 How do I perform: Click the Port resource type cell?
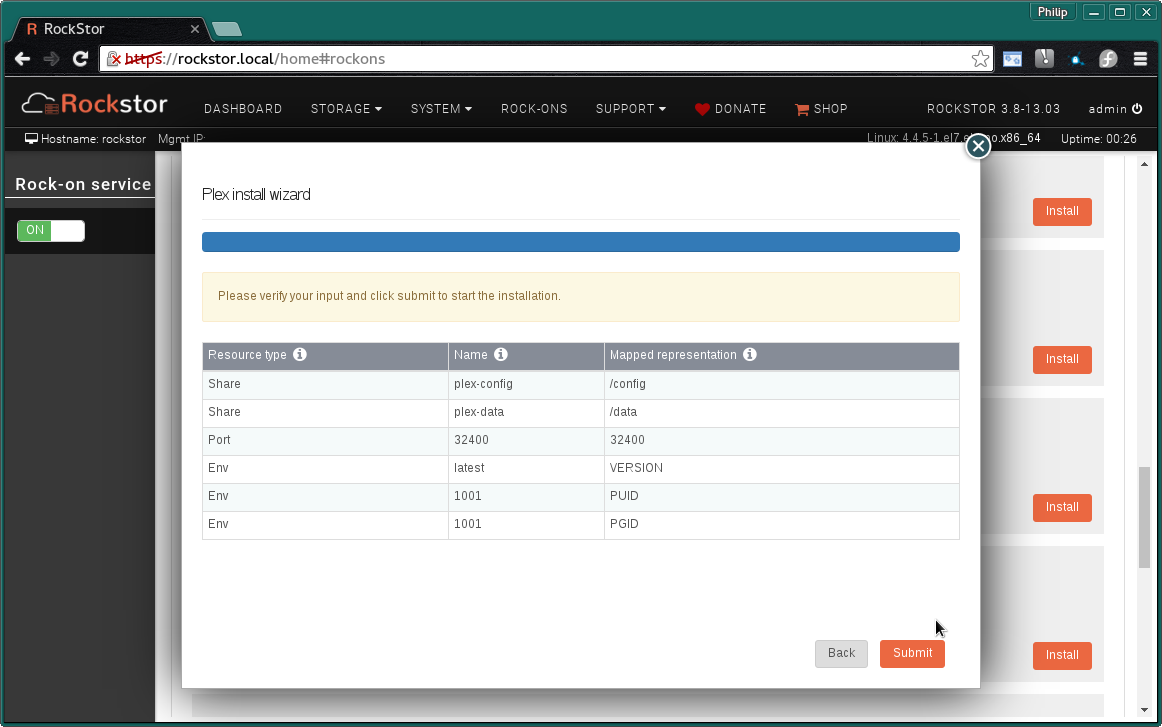[325, 440]
